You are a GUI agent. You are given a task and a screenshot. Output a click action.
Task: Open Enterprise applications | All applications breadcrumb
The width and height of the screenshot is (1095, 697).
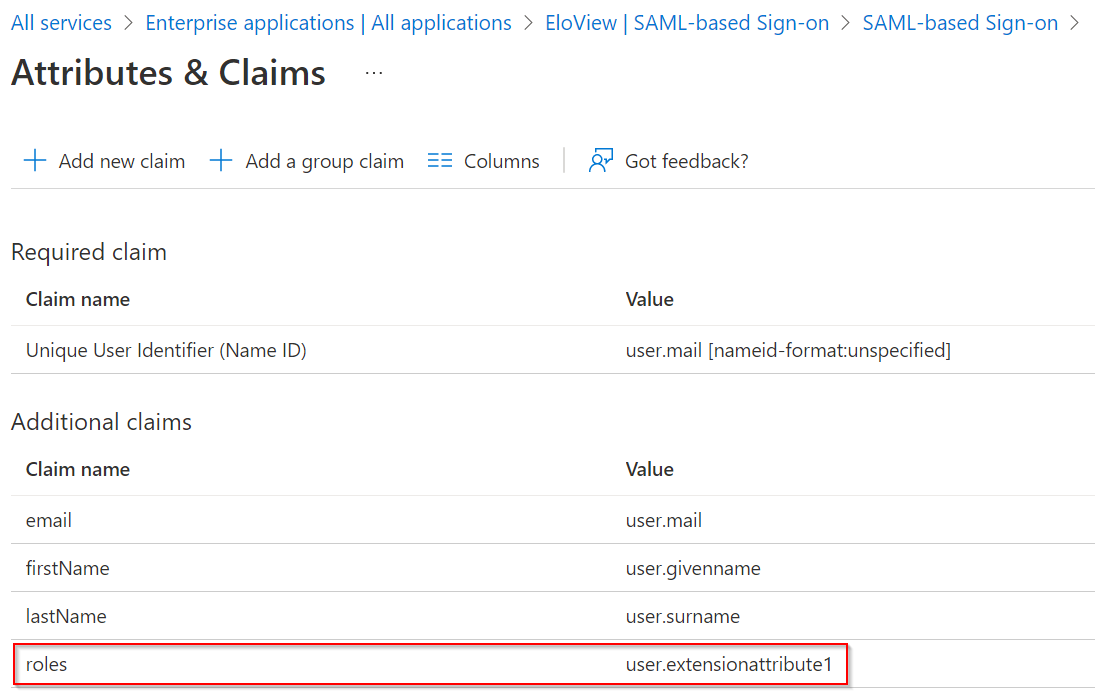pyautogui.click(x=328, y=23)
